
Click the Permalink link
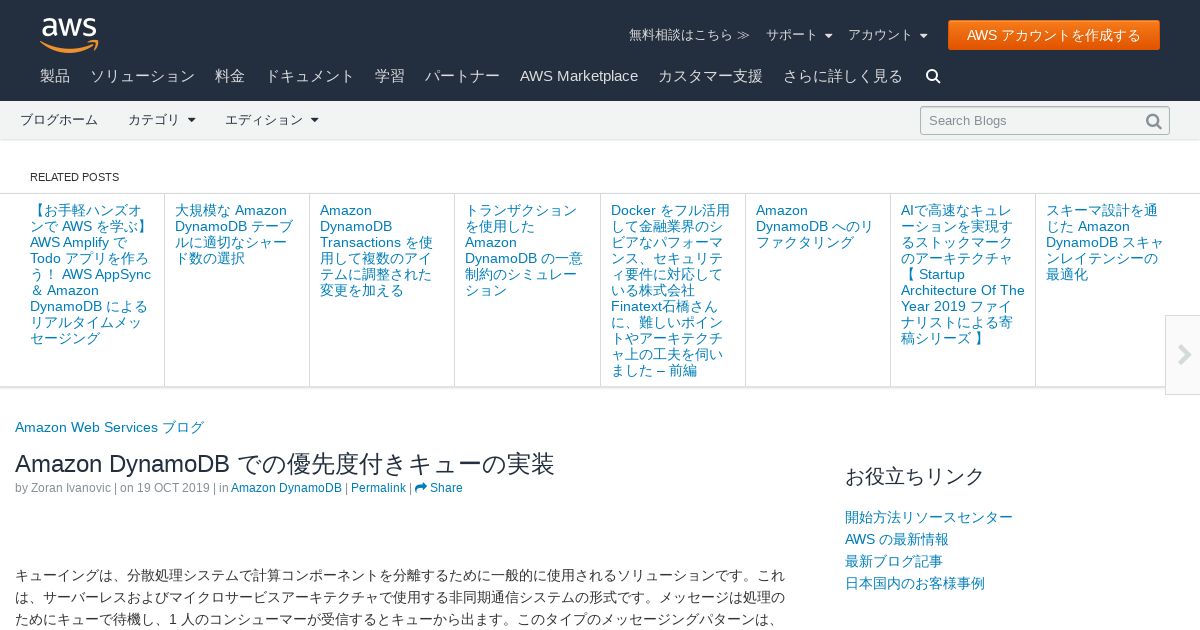[378, 488]
